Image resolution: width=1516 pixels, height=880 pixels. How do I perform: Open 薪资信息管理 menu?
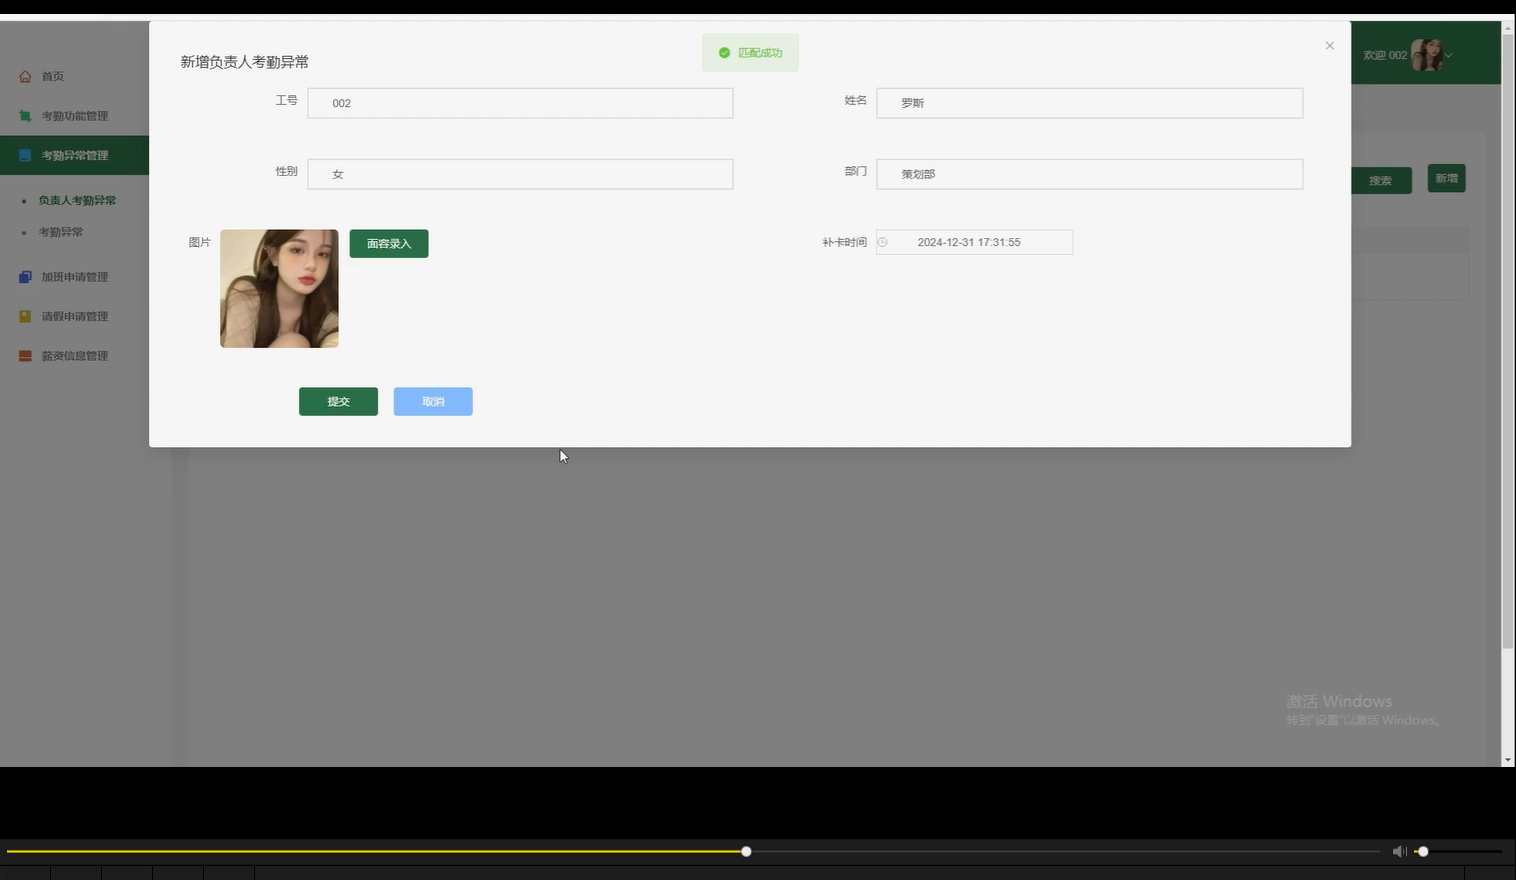point(74,356)
